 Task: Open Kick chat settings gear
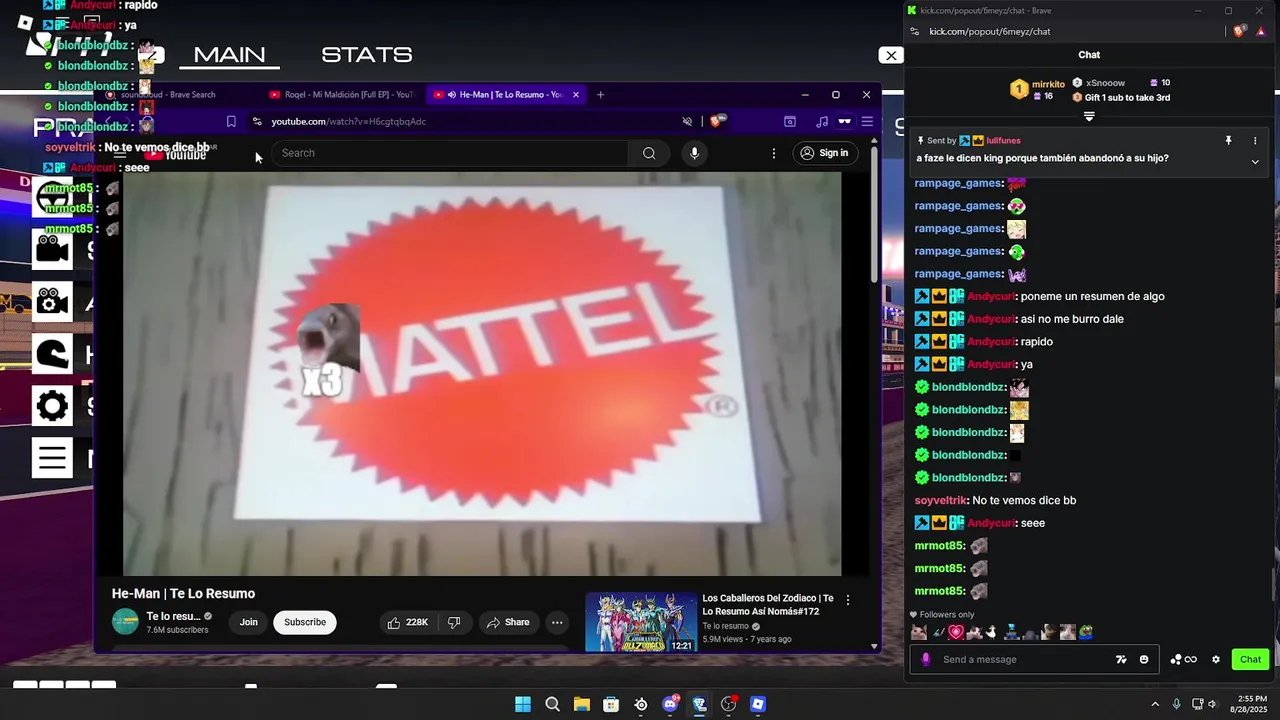[x=1216, y=659]
